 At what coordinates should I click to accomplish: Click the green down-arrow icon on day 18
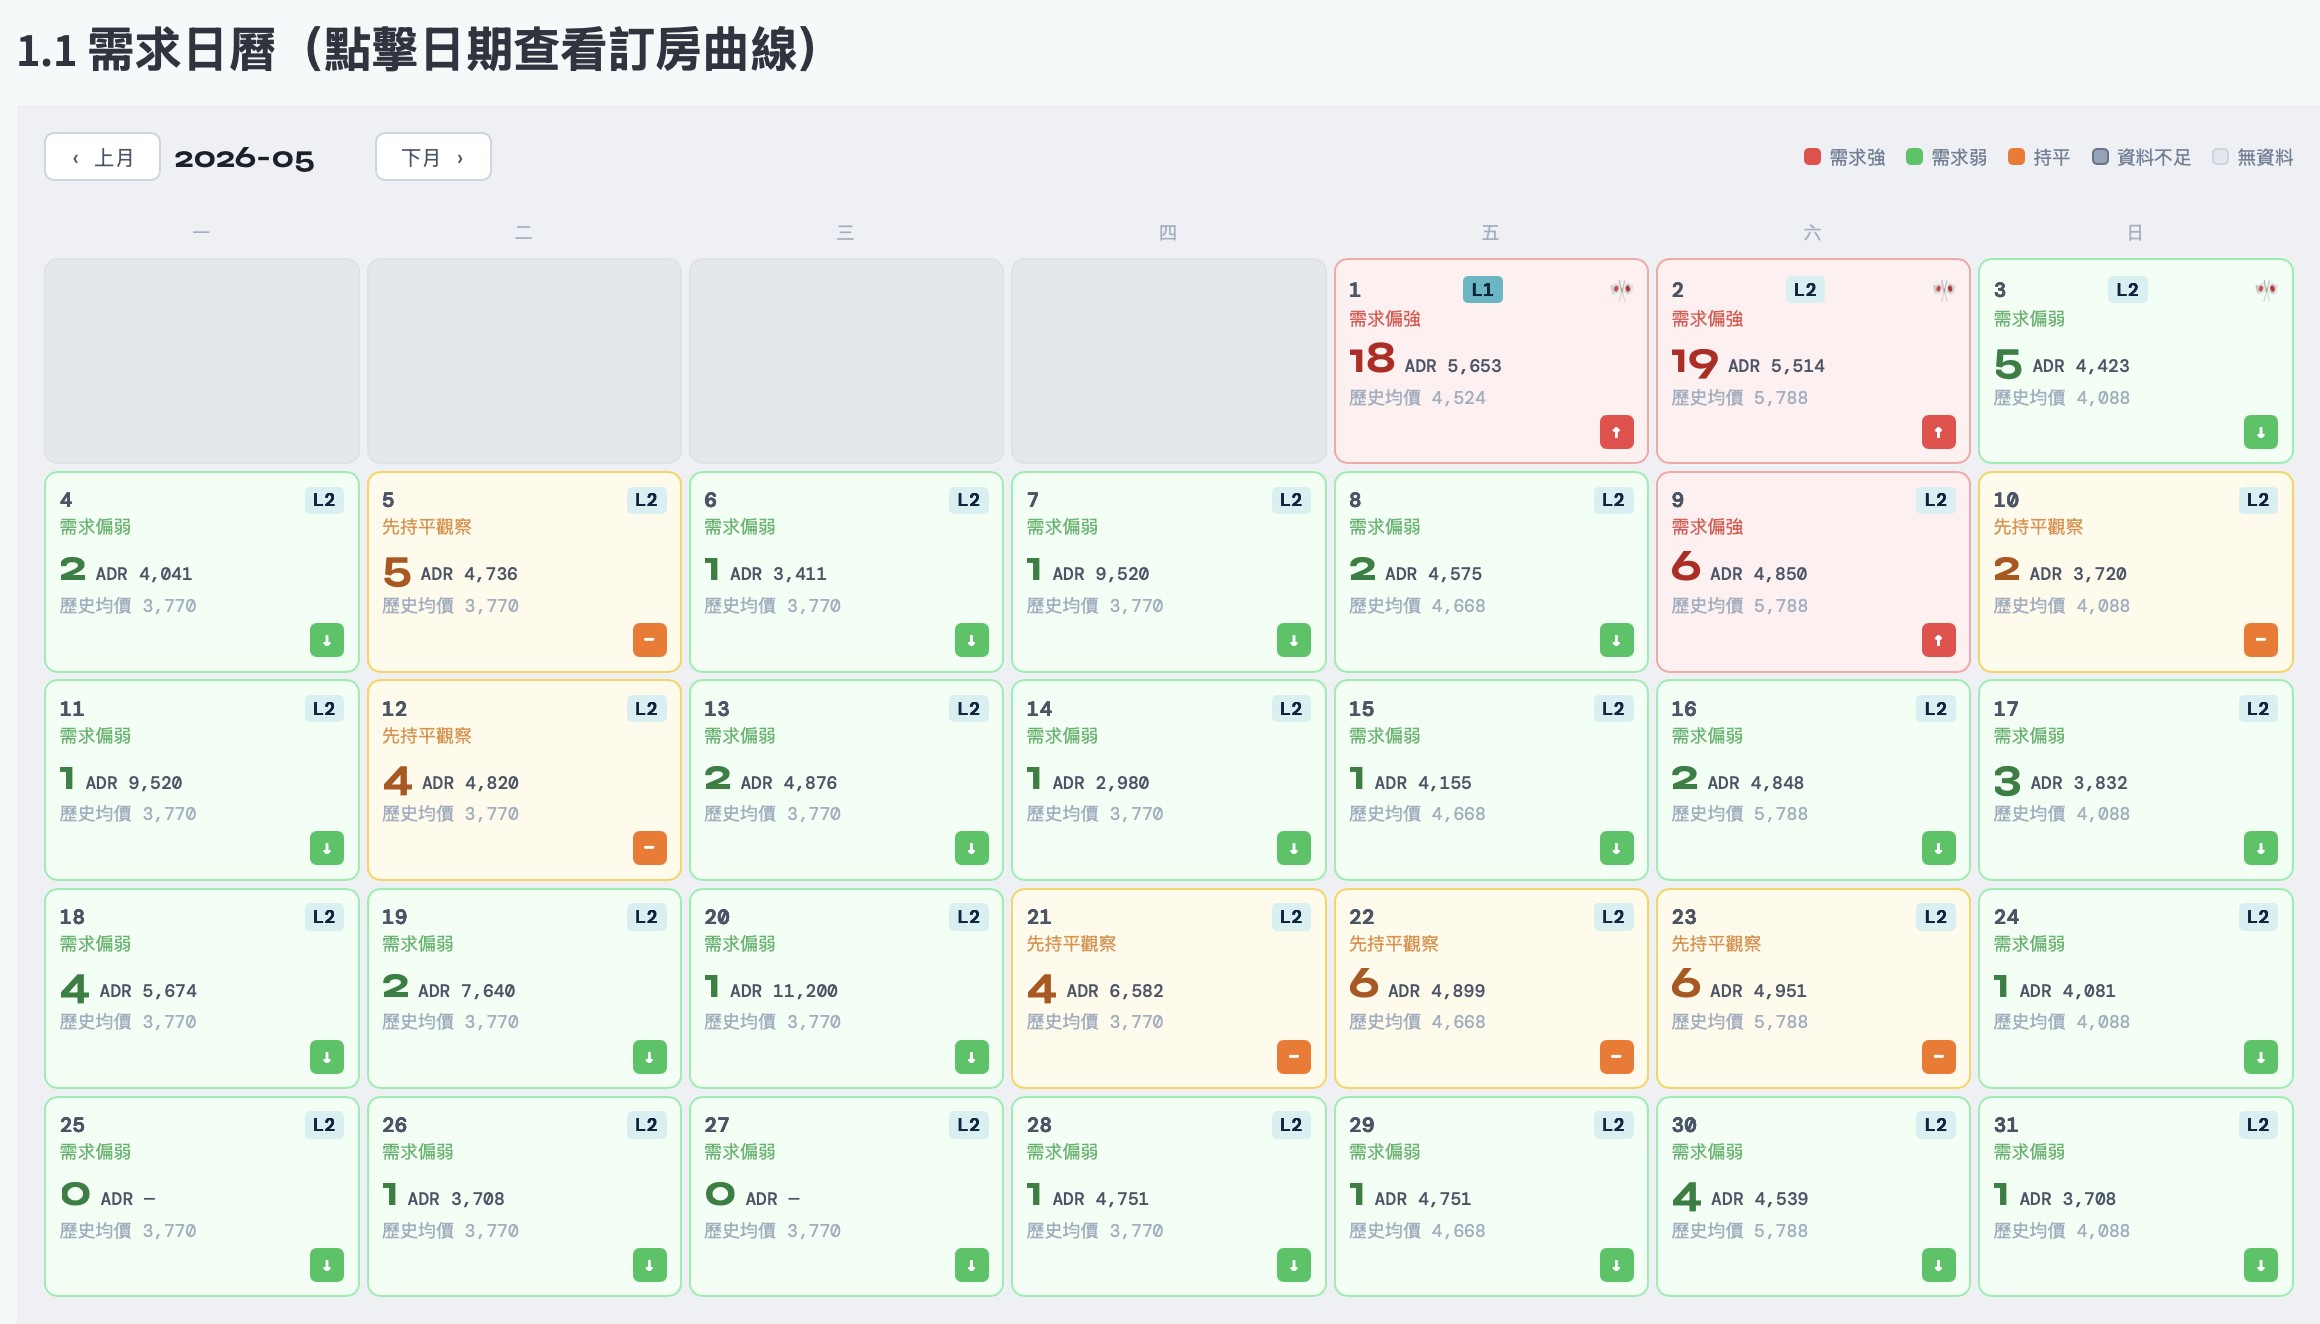coord(326,1057)
